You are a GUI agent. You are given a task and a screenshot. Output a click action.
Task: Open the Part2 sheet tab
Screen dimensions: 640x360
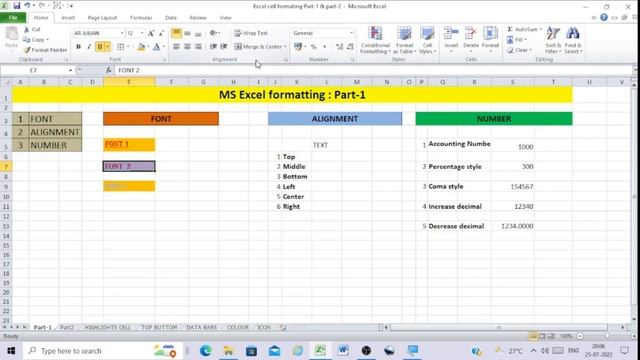click(x=67, y=327)
